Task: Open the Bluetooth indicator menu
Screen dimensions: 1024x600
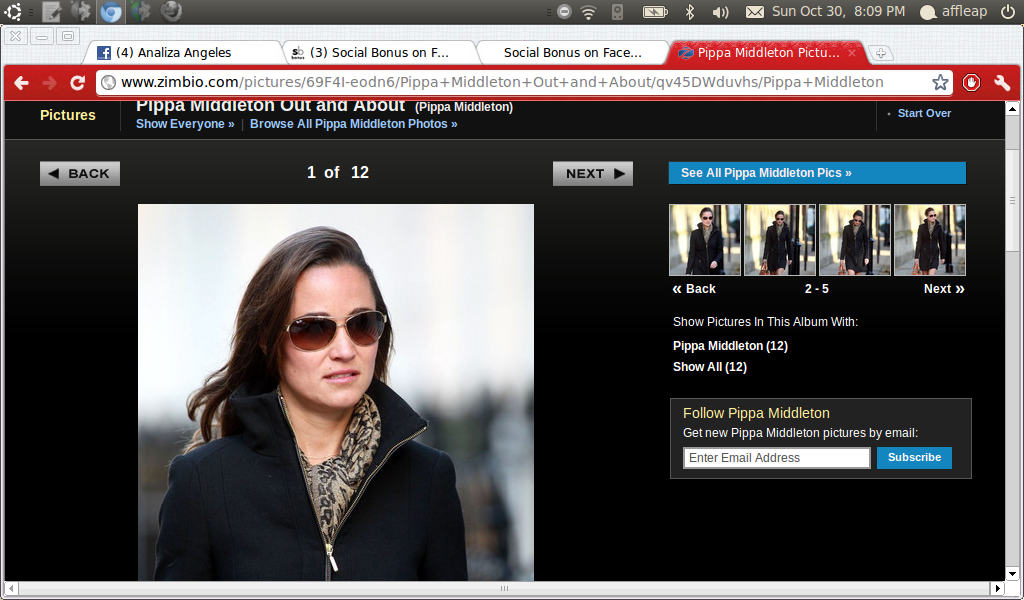Action: pos(690,12)
